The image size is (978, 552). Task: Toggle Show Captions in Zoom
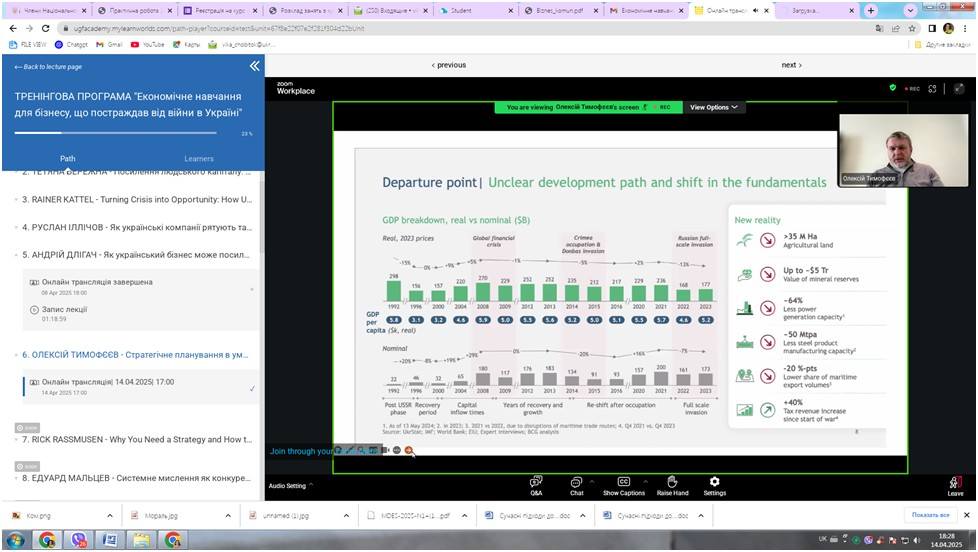click(623, 485)
